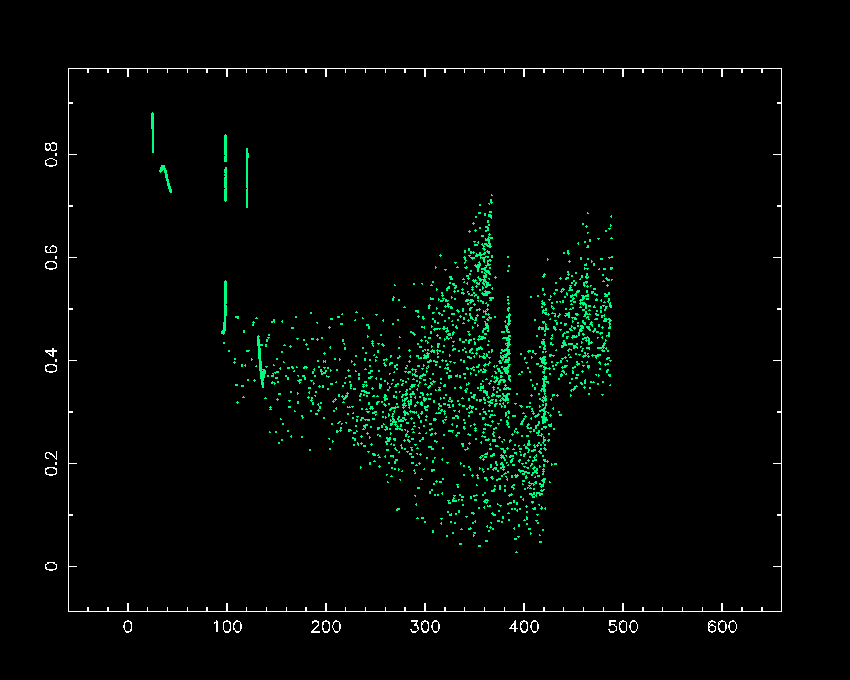Select the y-axis label 0 at bottom

(51, 566)
